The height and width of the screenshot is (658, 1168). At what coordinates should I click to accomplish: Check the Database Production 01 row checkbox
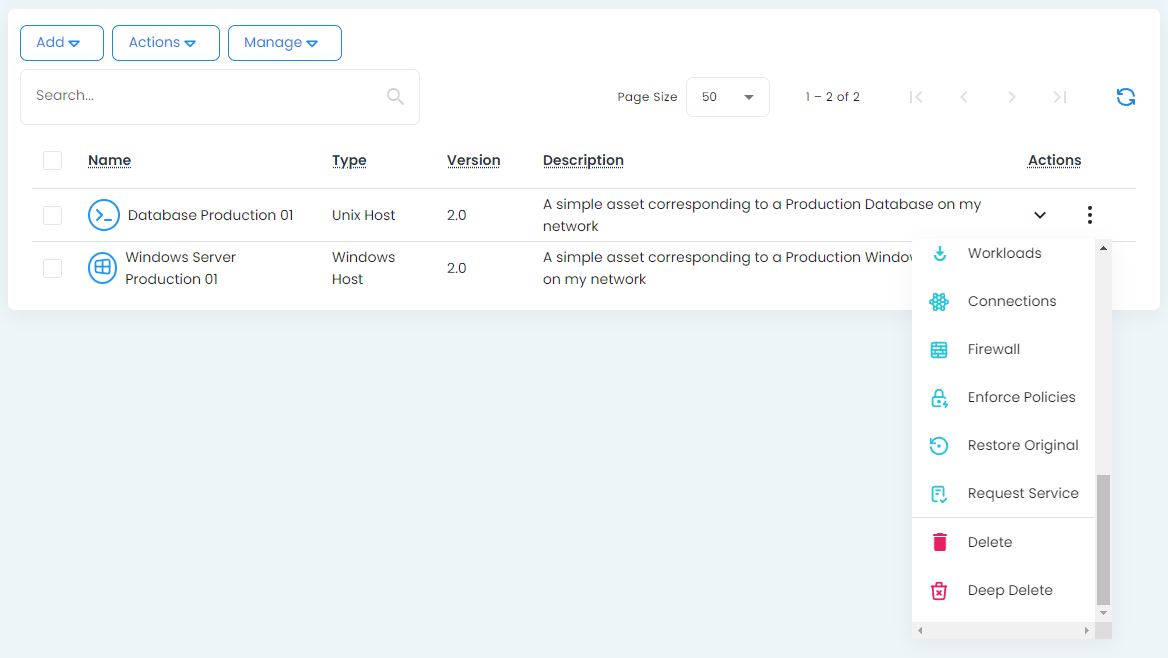[53, 215]
